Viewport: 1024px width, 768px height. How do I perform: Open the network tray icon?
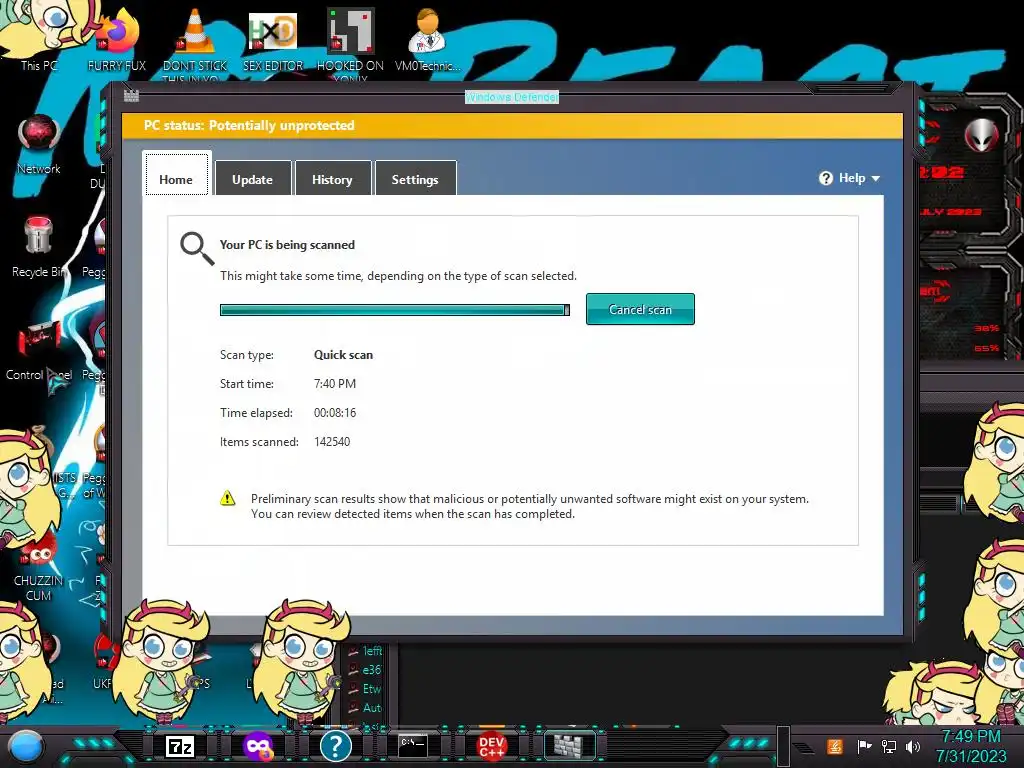pos(889,746)
